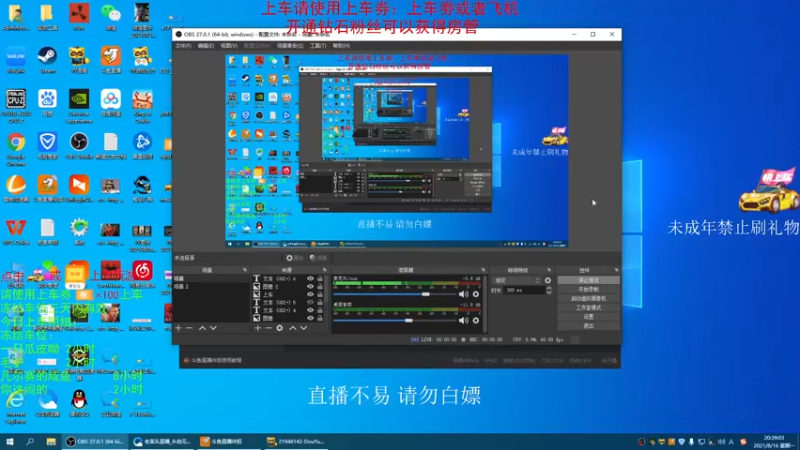Open the Google Chrome desktop shortcut
Viewport: 800px width, 450px height.
(x=16, y=149)
